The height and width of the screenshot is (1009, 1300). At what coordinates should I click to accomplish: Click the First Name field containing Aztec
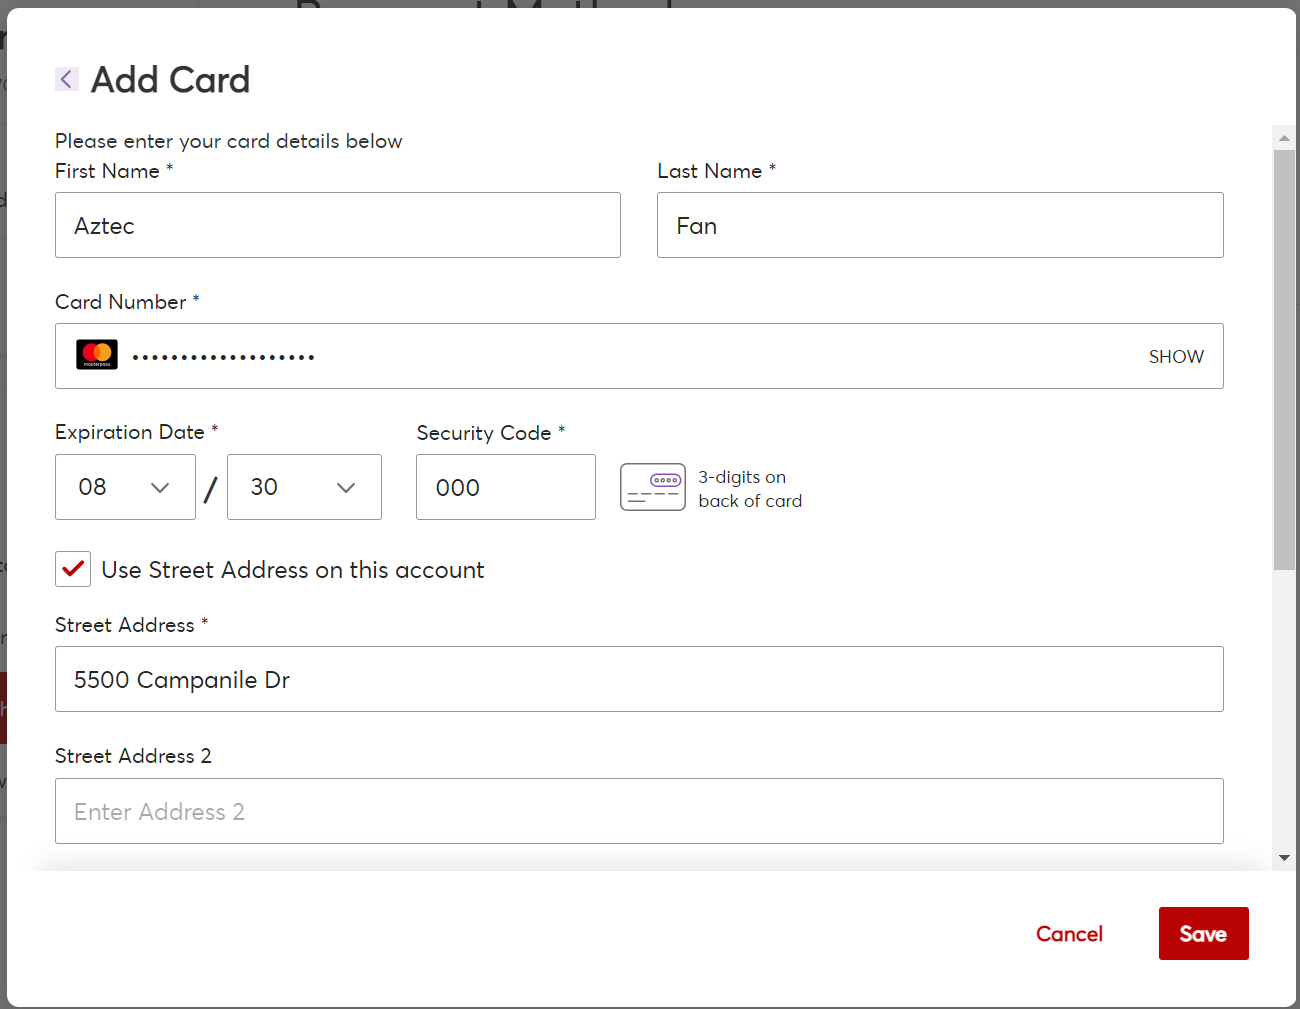point(338,225)
